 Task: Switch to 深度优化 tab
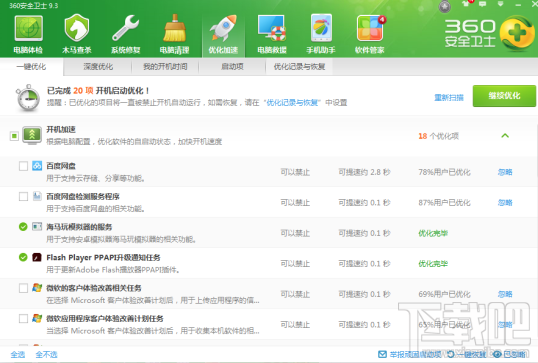(x=98, y=67)
